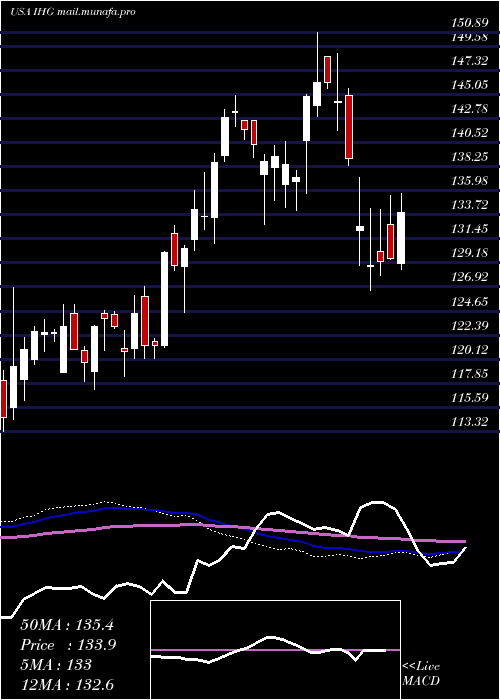Click the 140.52 price axis label

coord(471,133)
